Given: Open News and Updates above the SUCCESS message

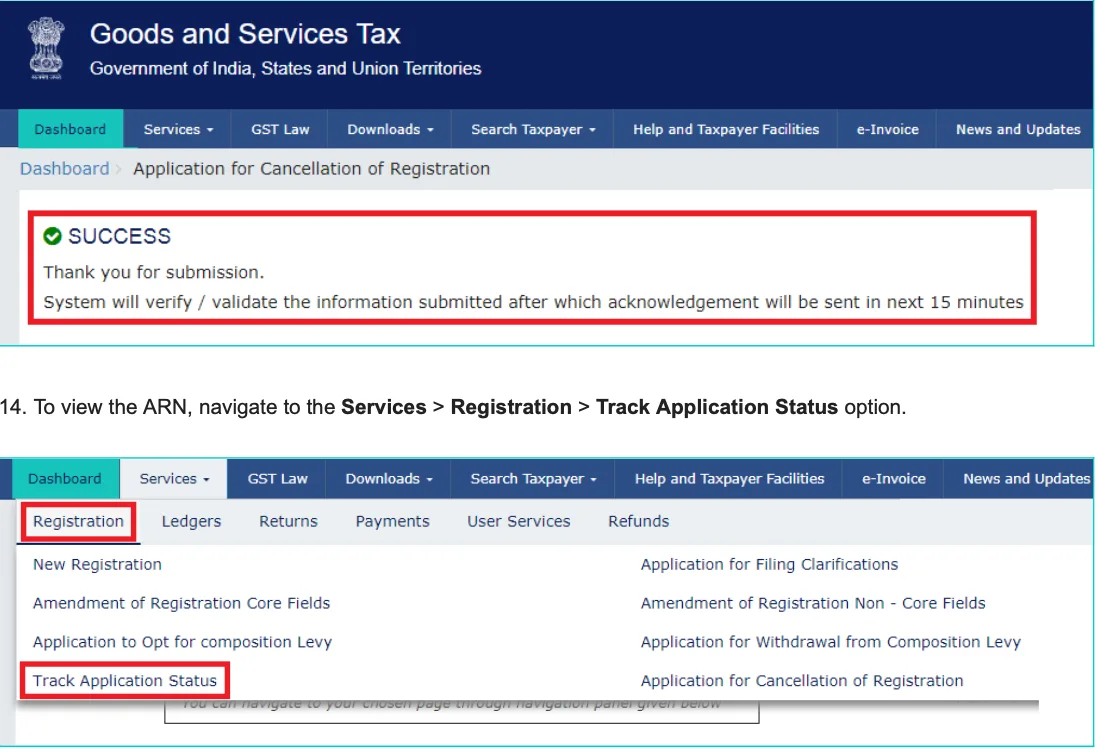Looking at the screenshot, I should [1018, 129].
